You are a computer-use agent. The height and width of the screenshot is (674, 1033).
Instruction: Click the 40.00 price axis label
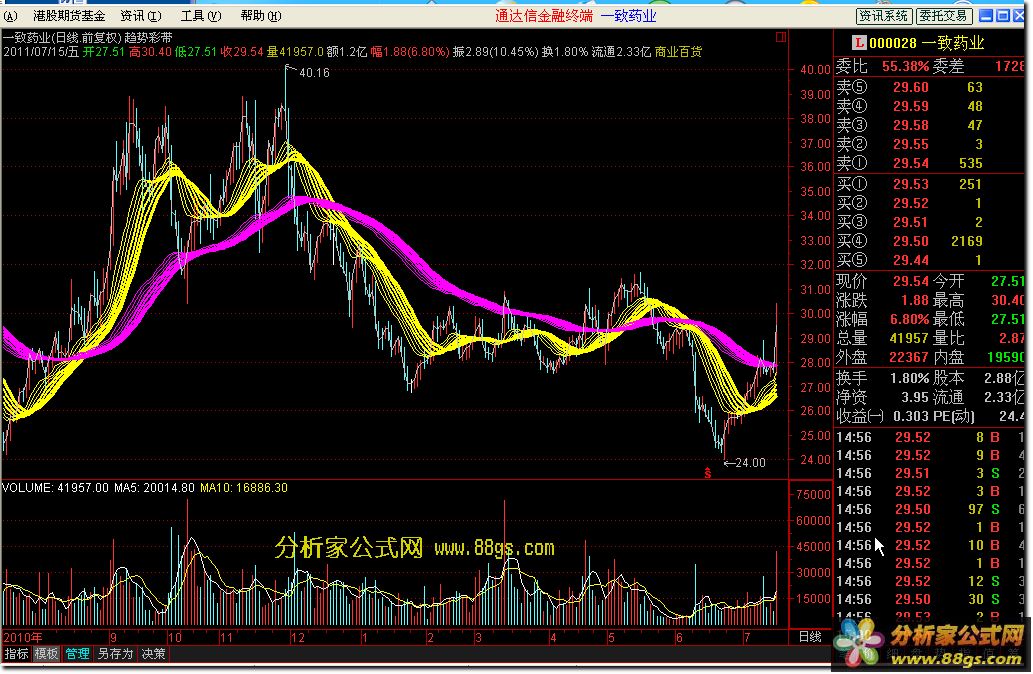pos(815,70)
